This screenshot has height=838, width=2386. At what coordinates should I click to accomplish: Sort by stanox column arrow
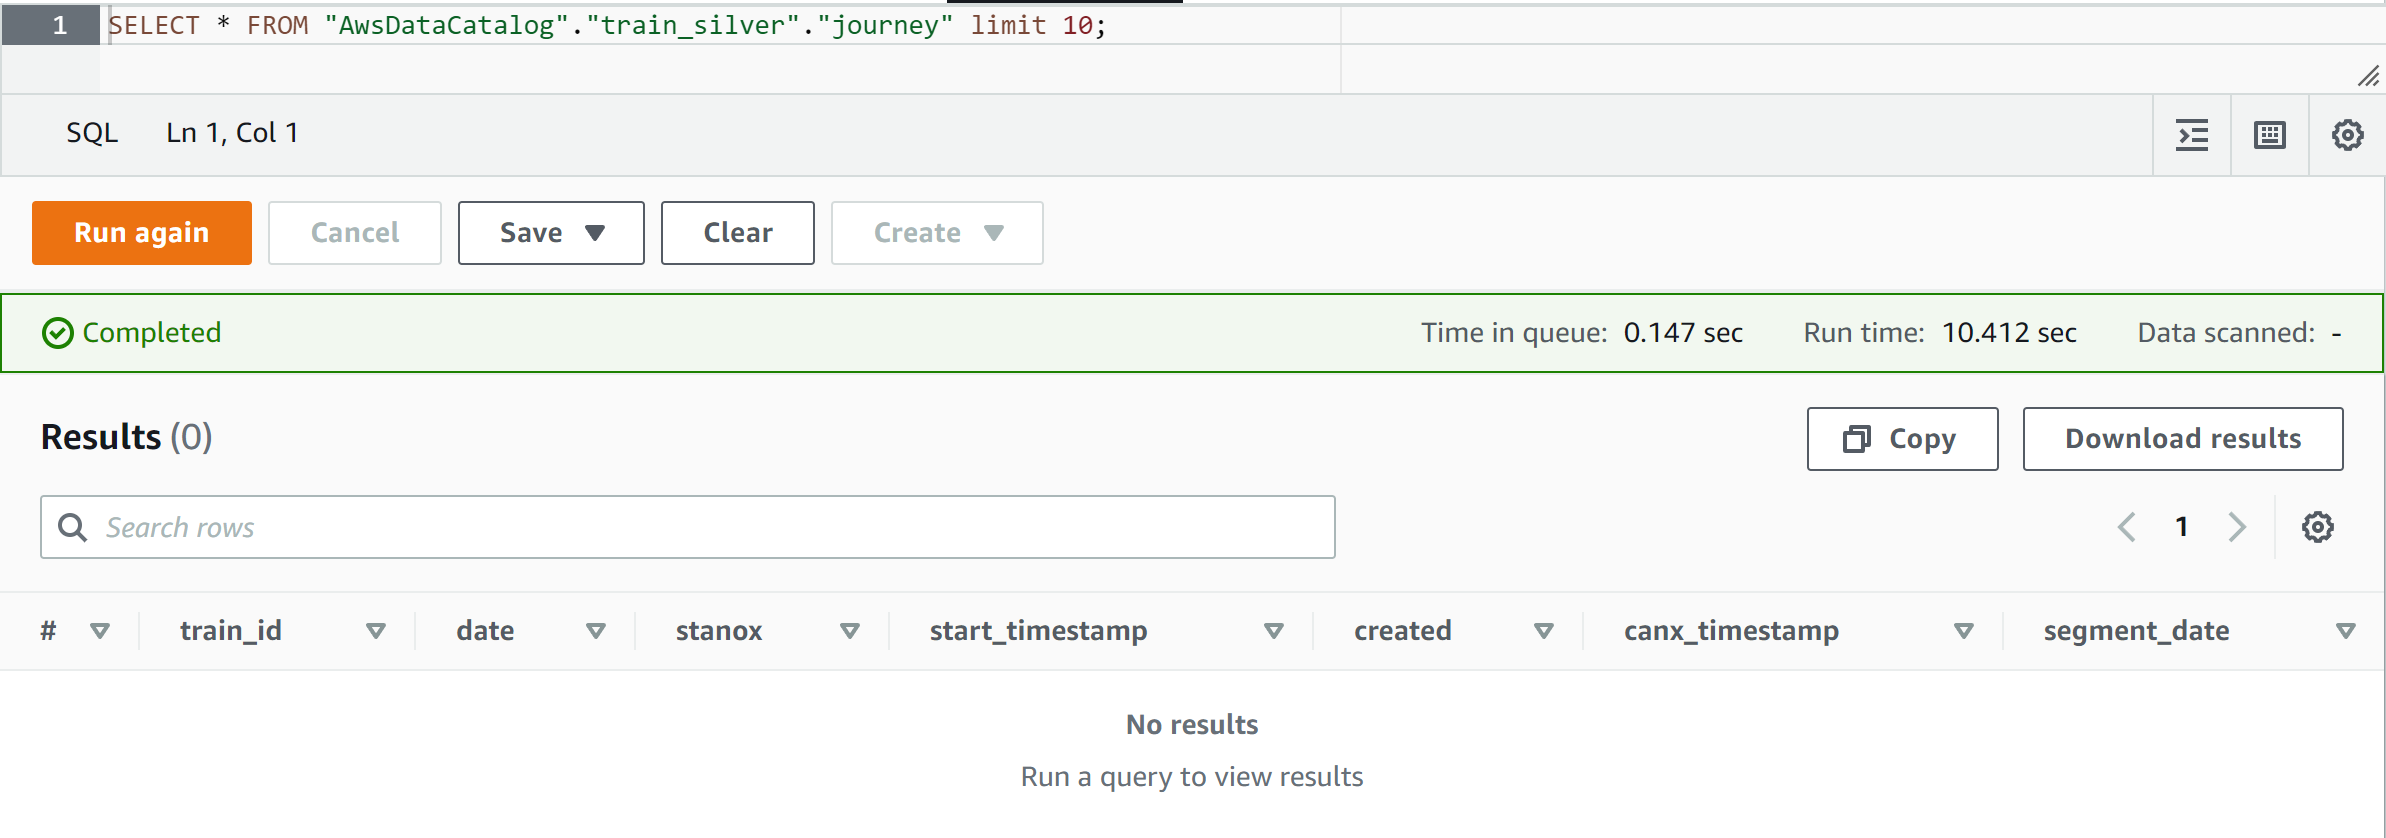(x=849, y=631)
